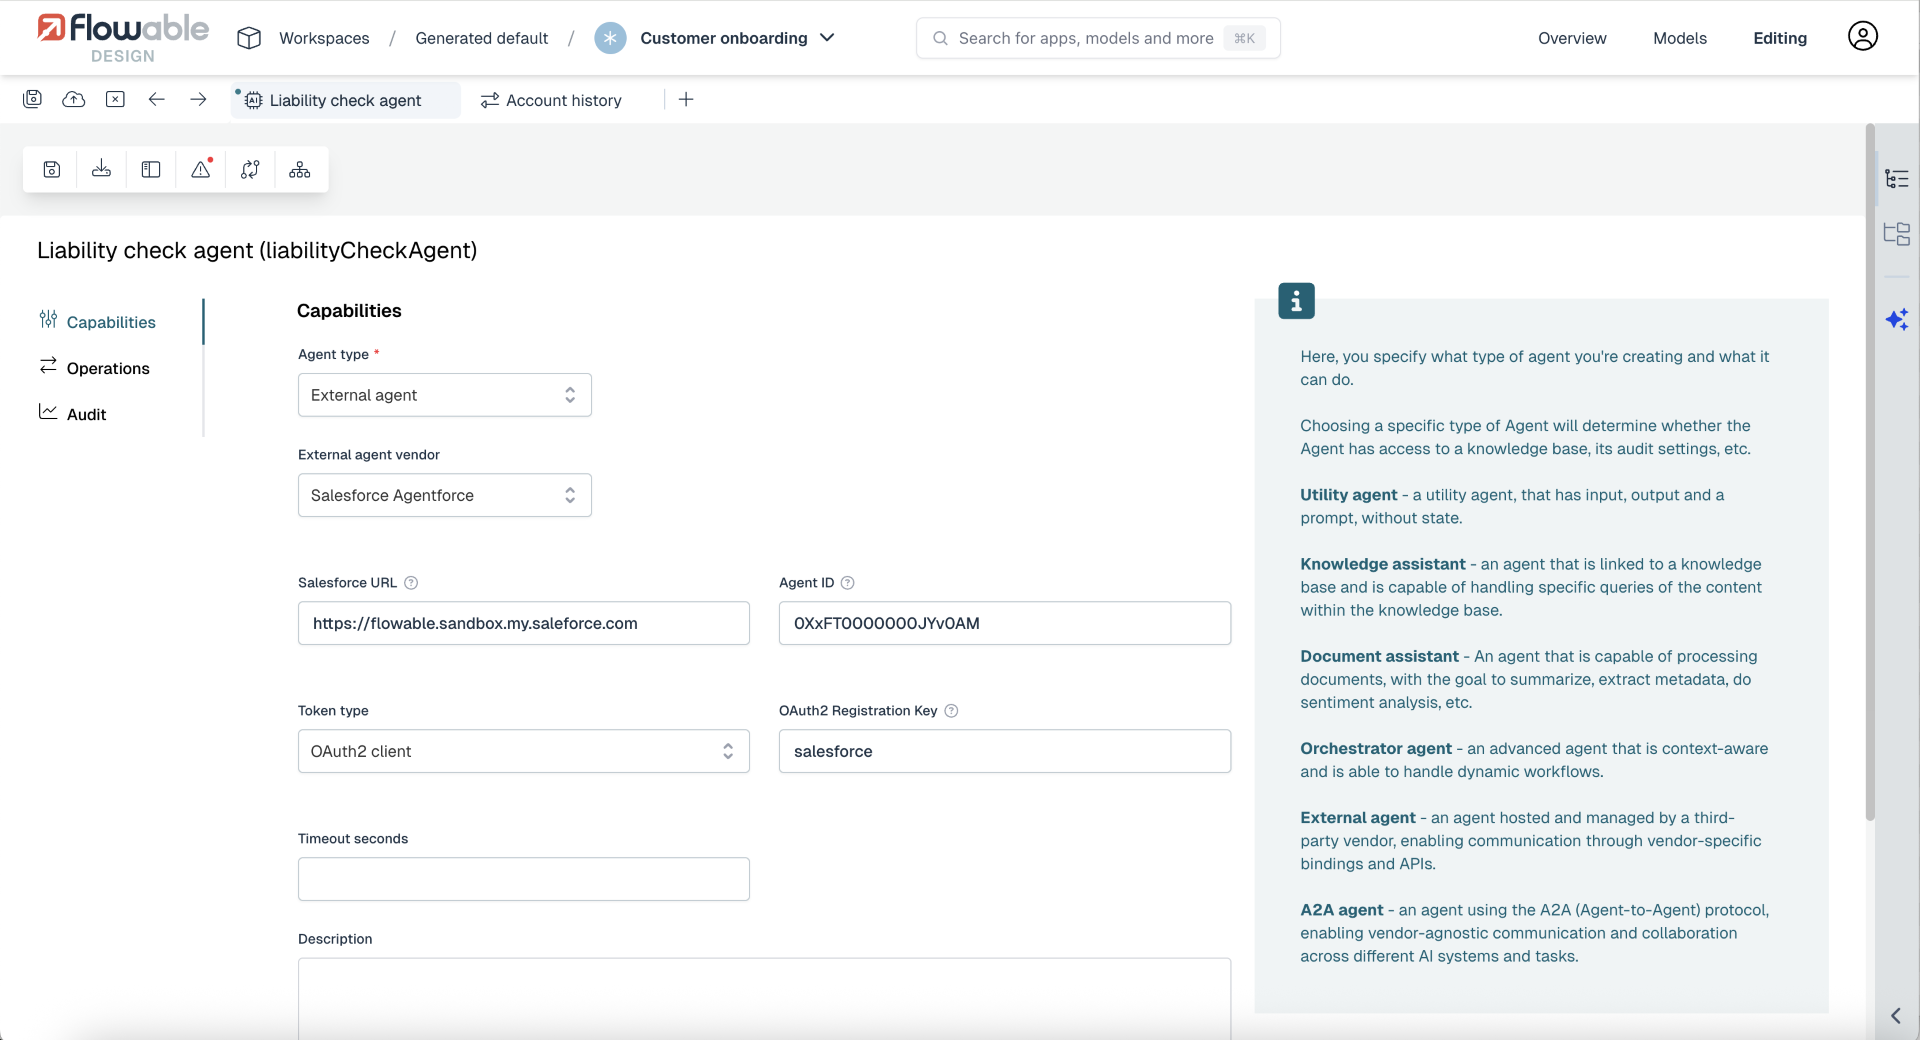Click the download model icon

click(x=101, y=170)
